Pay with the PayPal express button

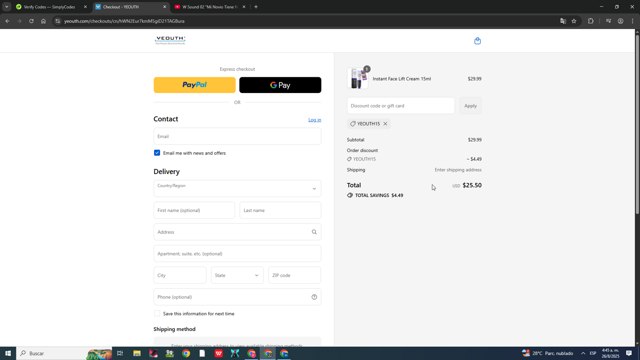pyautogui.click(x=195, y=85)
